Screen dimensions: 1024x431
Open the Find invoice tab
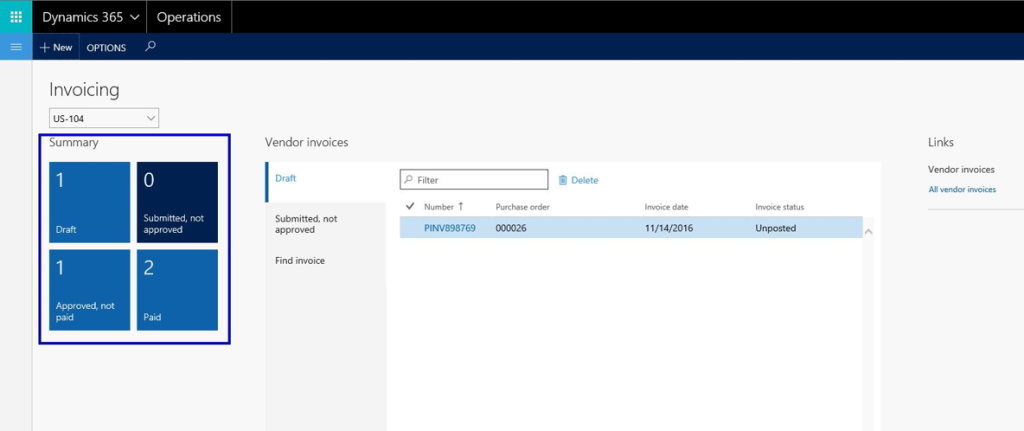pyautogui.click(x=300, y=260)
